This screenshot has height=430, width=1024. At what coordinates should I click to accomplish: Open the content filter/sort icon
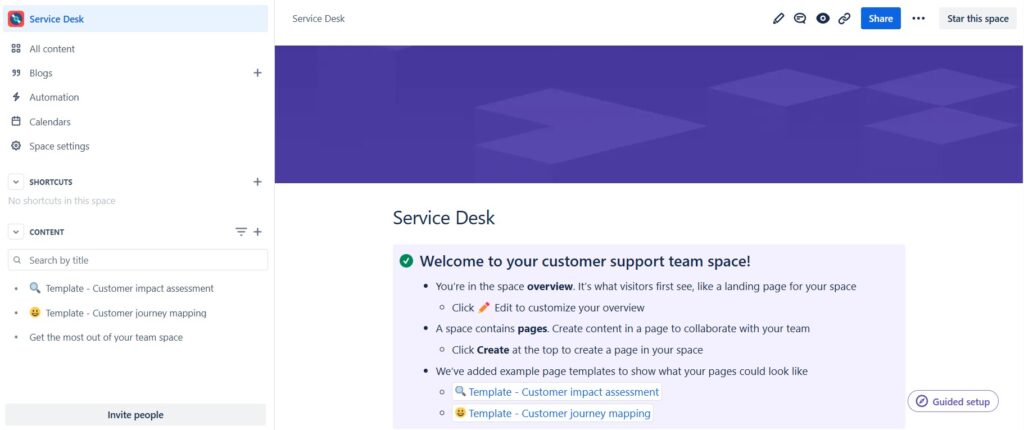[x=241, y=232]
